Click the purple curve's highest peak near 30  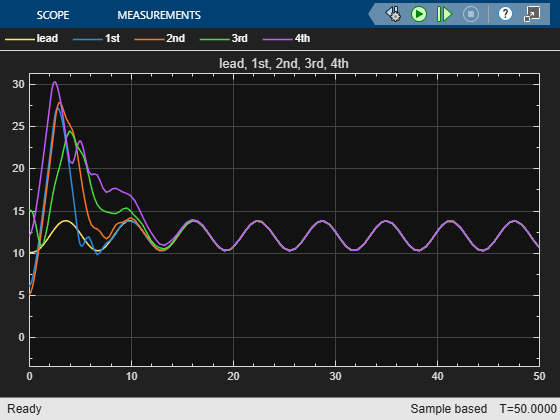(x=55, y=82)
